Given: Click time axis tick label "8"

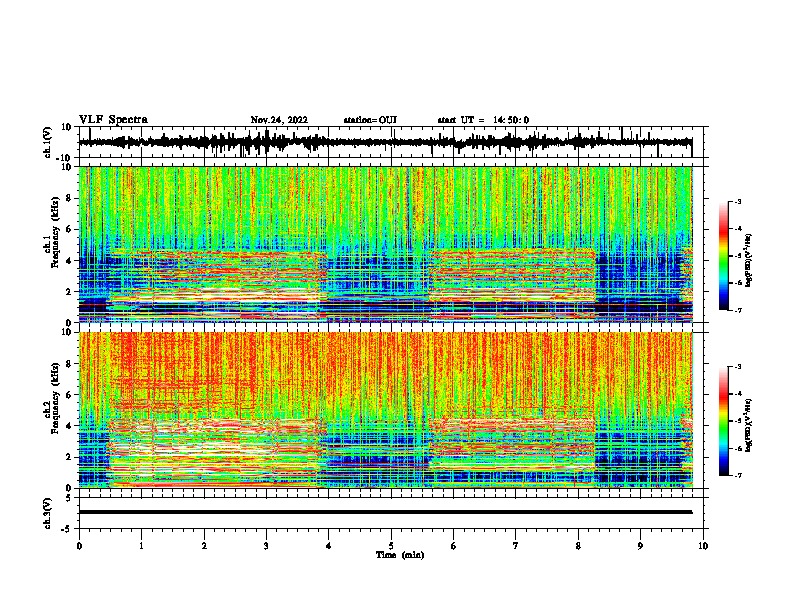Looking at the screenshot, I should click(x=578, y=546).
